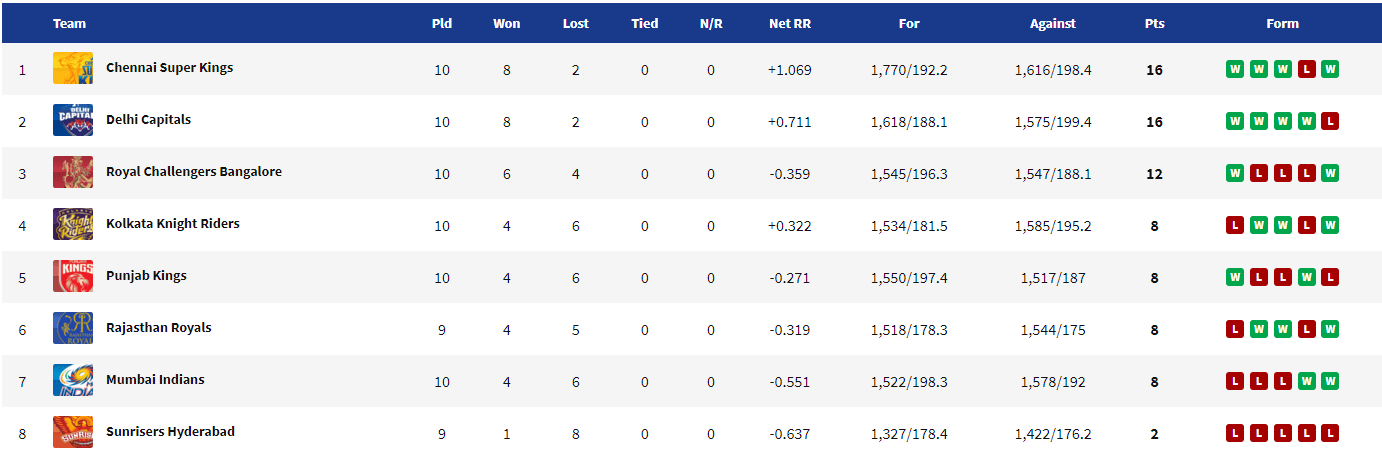Viewport: 1382px width, 464px height.
Task: Sort table by Pts column header
Action: pyautogui.click(x=1154, y=24)
